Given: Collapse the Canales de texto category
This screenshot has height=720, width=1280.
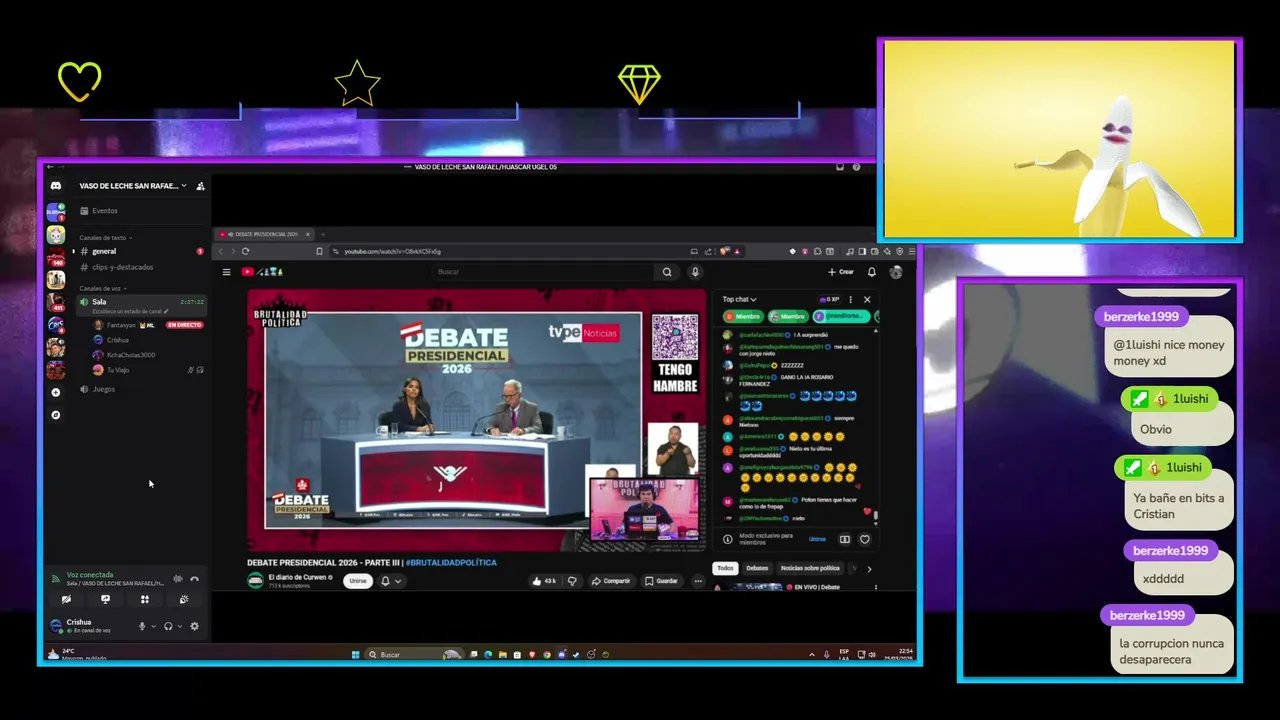Looking at the screenshot, I should pos(105,238).
